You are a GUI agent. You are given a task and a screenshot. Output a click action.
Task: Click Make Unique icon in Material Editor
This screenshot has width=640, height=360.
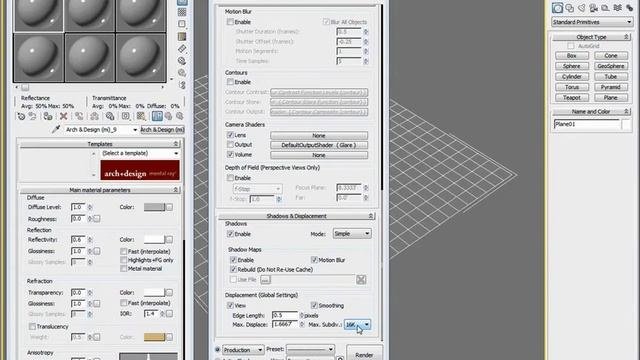[94, 116]
